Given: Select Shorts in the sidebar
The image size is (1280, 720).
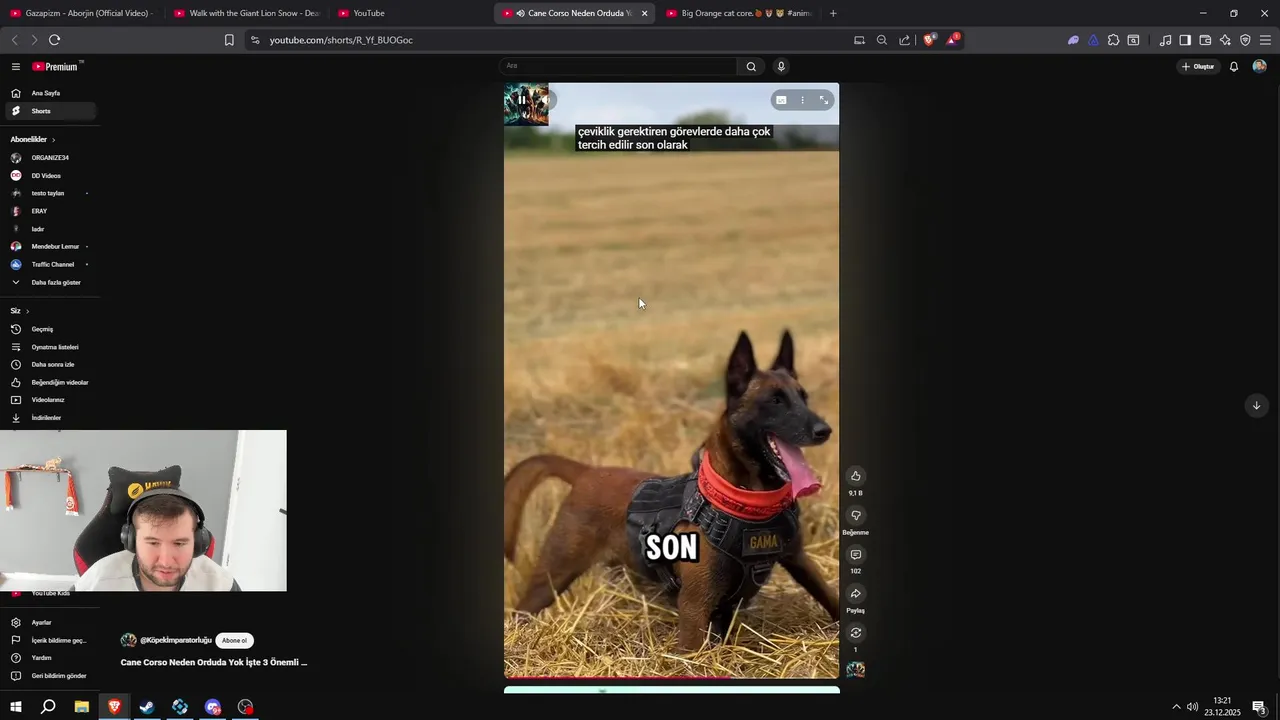Looking at the screenshot, I should point(52,111).
